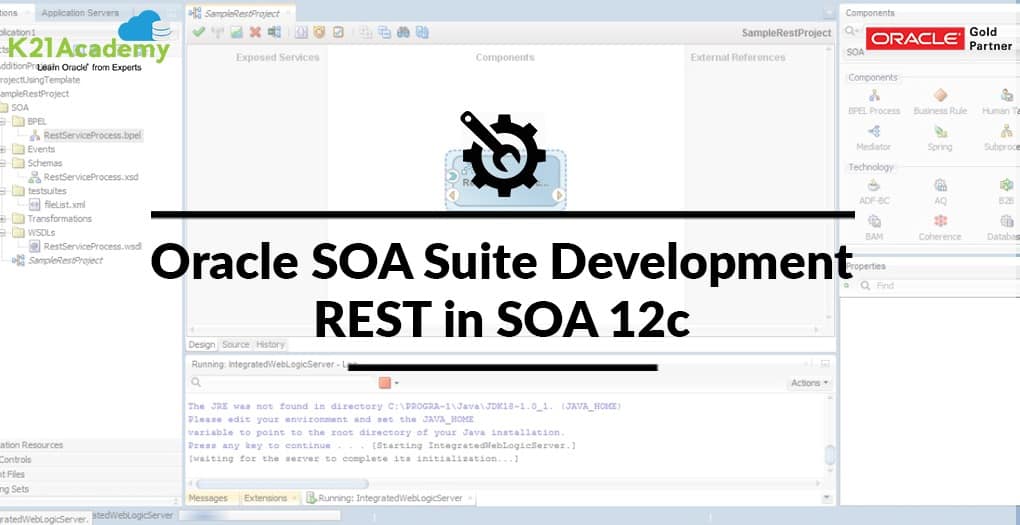Viewport: 1020px width, 525px height.
Task: Open RestServiceProcess.wsdl file in tree
Action: 93,246
